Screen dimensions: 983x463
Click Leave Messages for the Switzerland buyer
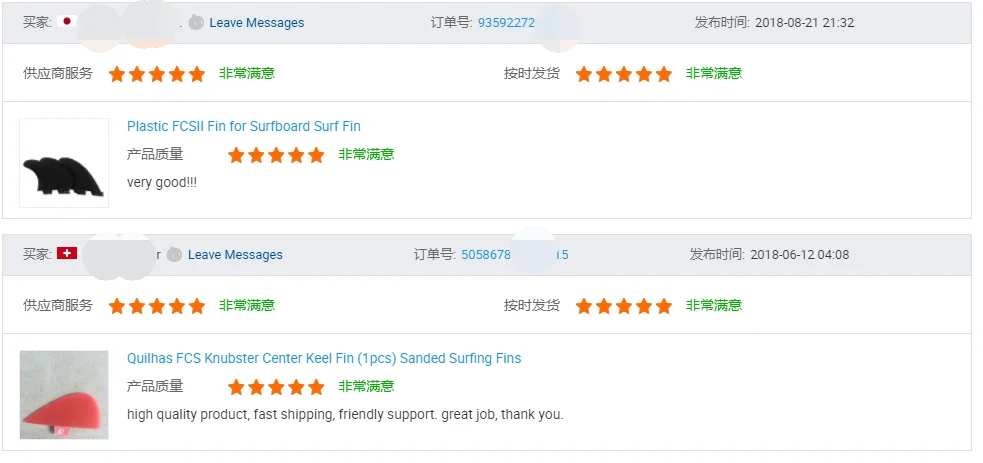(x=235, y=255)
